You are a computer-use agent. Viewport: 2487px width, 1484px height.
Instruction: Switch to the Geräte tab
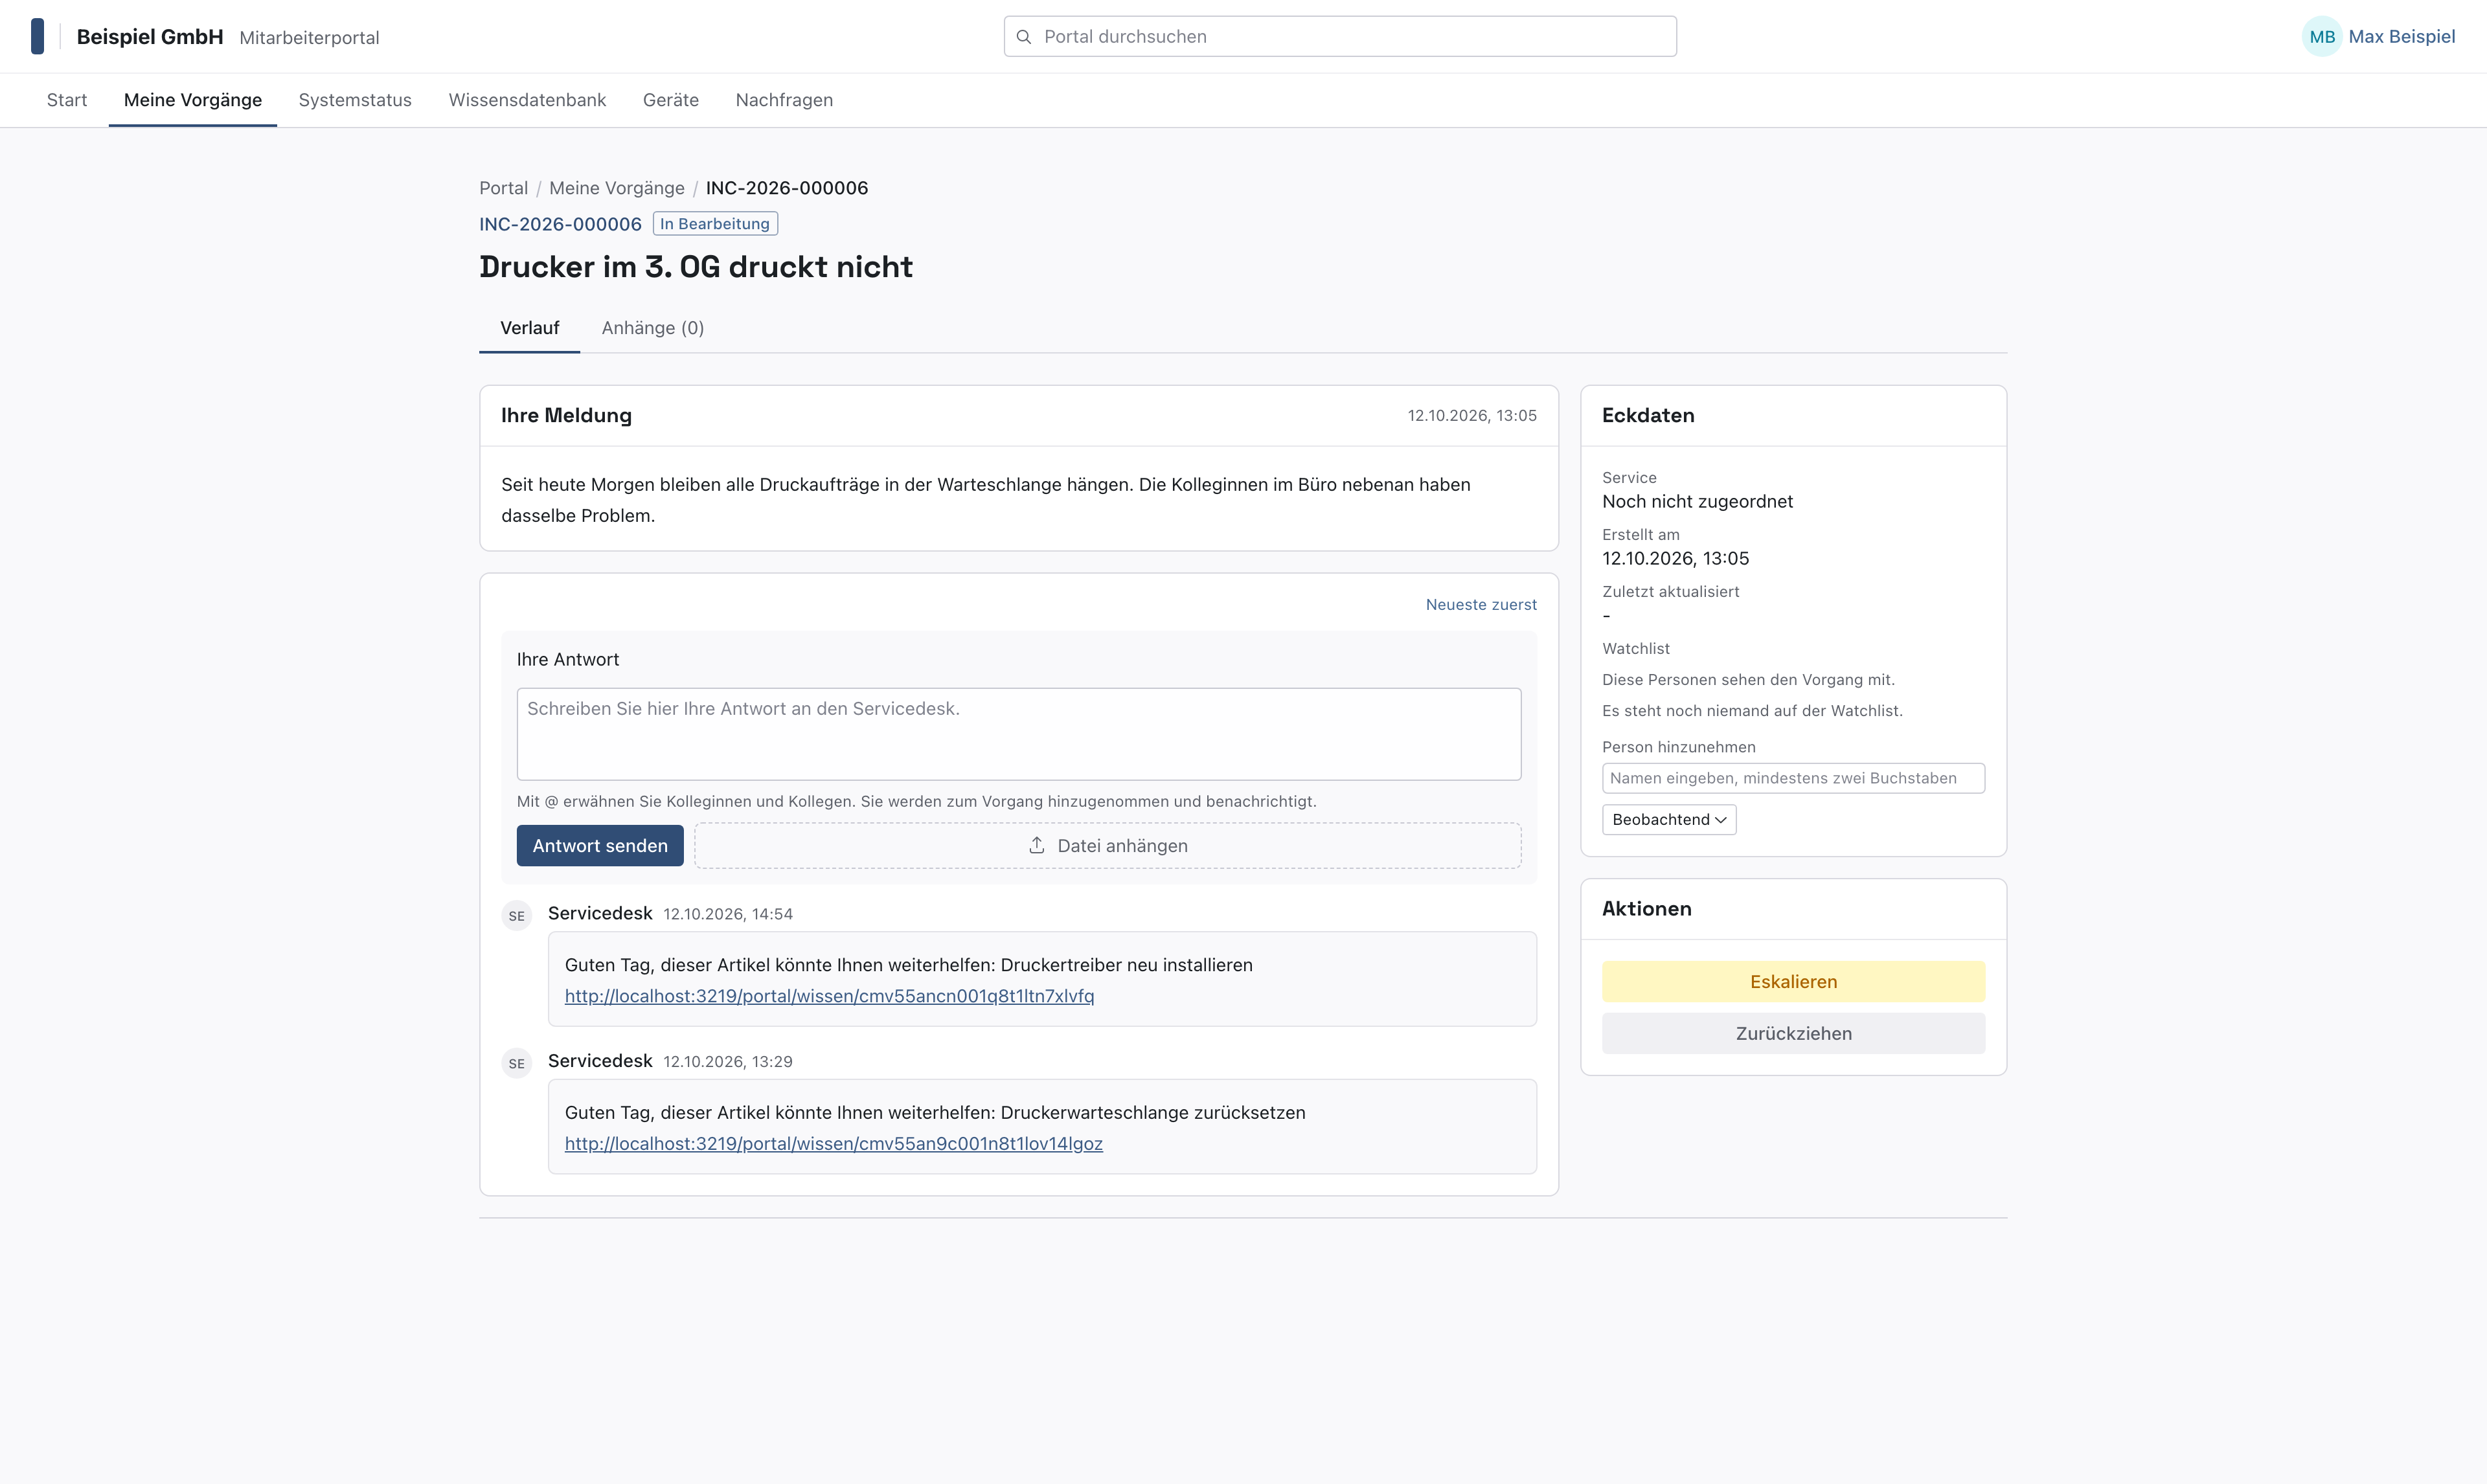[670, 100]
